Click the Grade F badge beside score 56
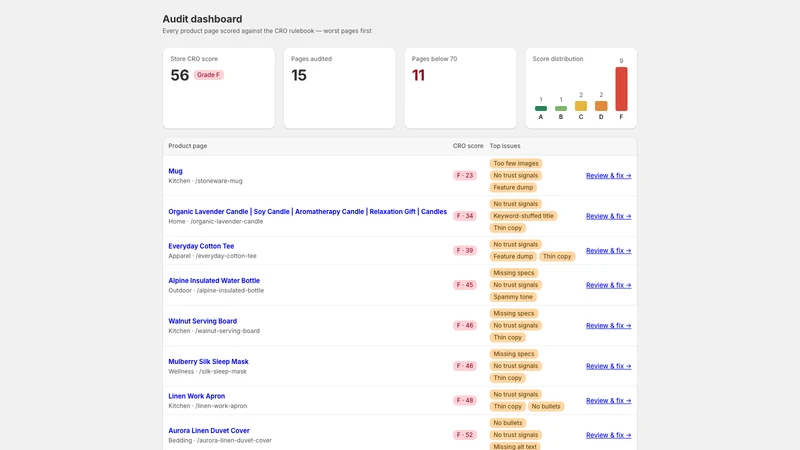The width and height of the screenshot is (800, 450). [x=208, y=75]
